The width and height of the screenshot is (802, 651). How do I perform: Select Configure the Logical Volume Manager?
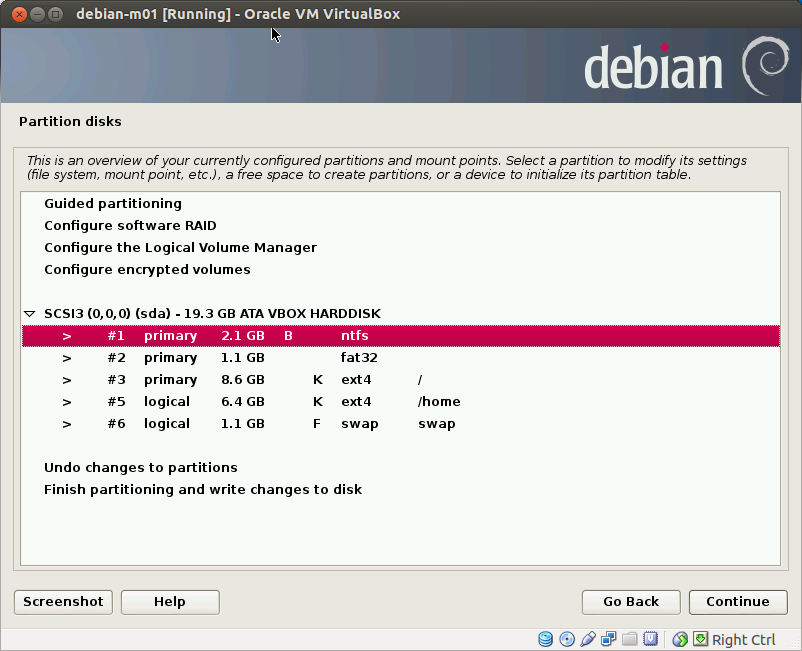(400, 248)
